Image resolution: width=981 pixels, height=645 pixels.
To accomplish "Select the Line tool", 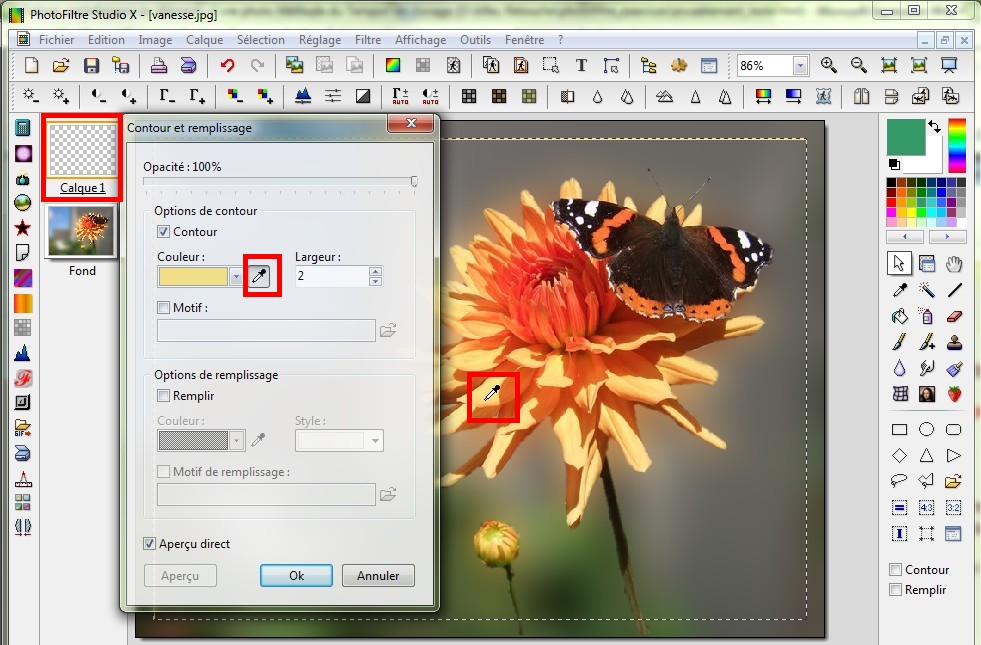I will pos(954,290).
